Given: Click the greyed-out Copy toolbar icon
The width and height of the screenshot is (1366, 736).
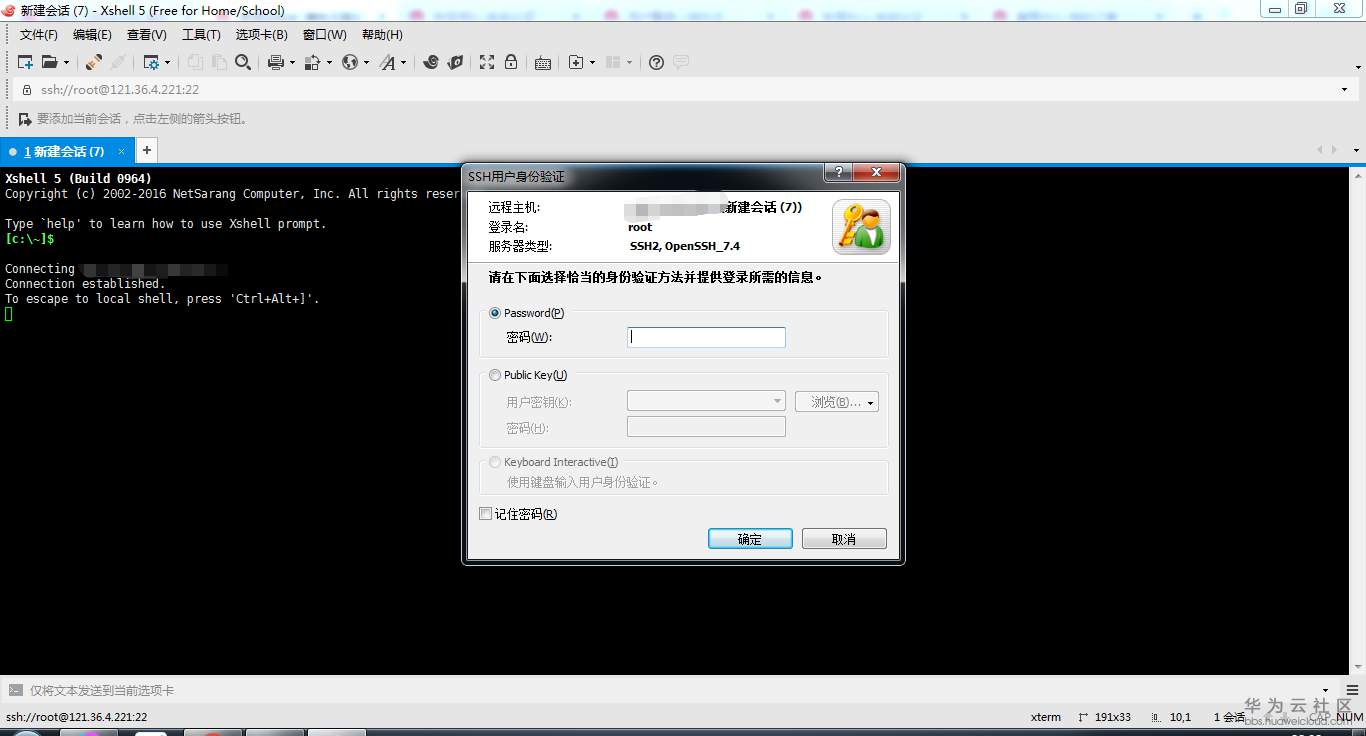Looking at the screenshot, I should point(195,62).
